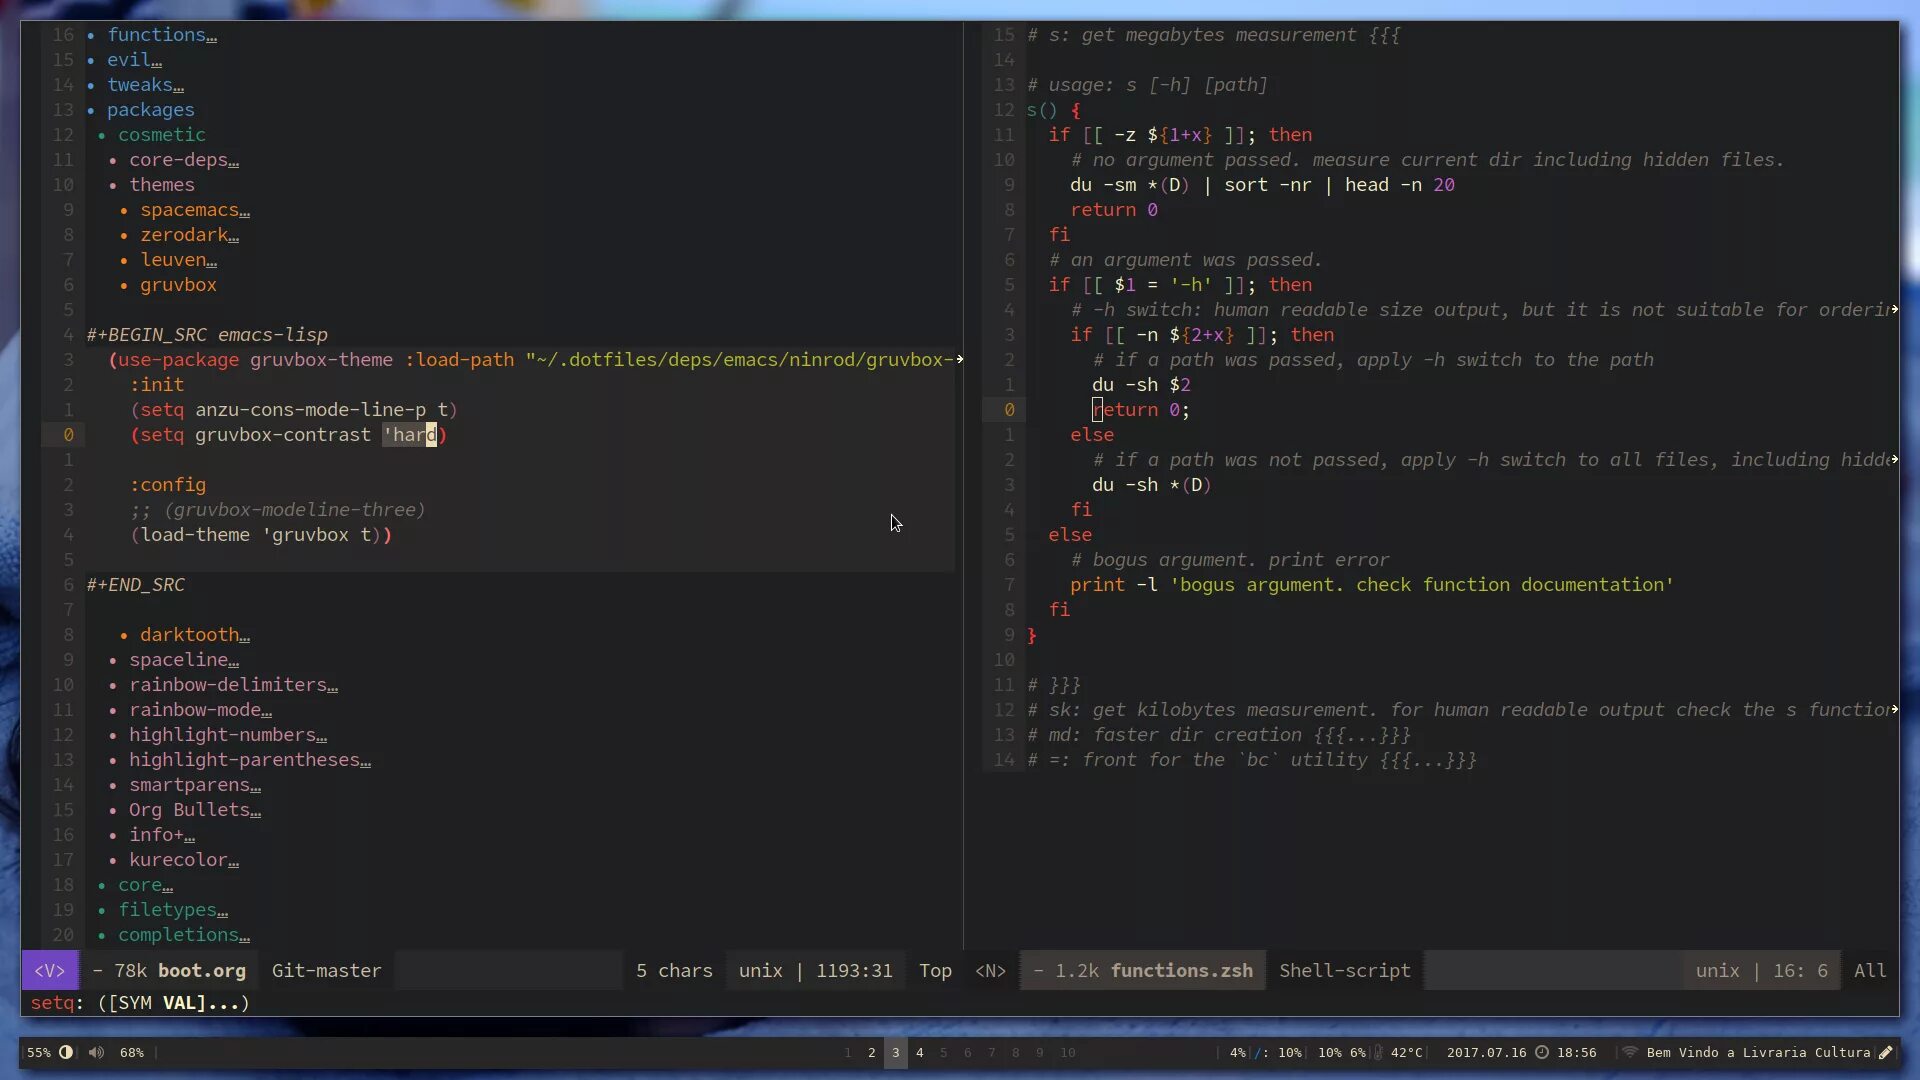Viewport: 1920px width, 1080px height.
Task: Click the visual state <V> indicator
Action: tap(49, 971)
